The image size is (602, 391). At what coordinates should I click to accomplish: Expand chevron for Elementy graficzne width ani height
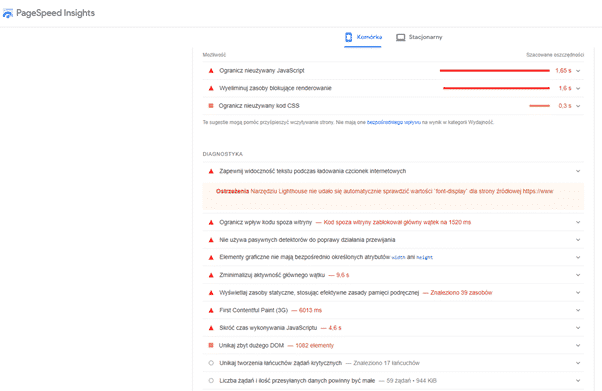[x=578, y=258]
